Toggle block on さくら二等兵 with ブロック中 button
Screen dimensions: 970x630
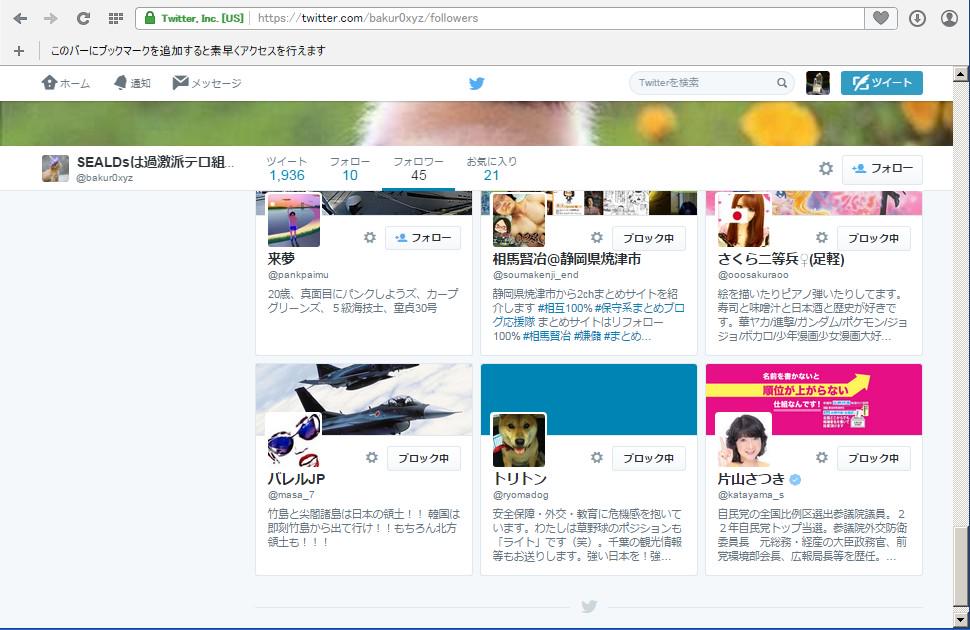873,238
